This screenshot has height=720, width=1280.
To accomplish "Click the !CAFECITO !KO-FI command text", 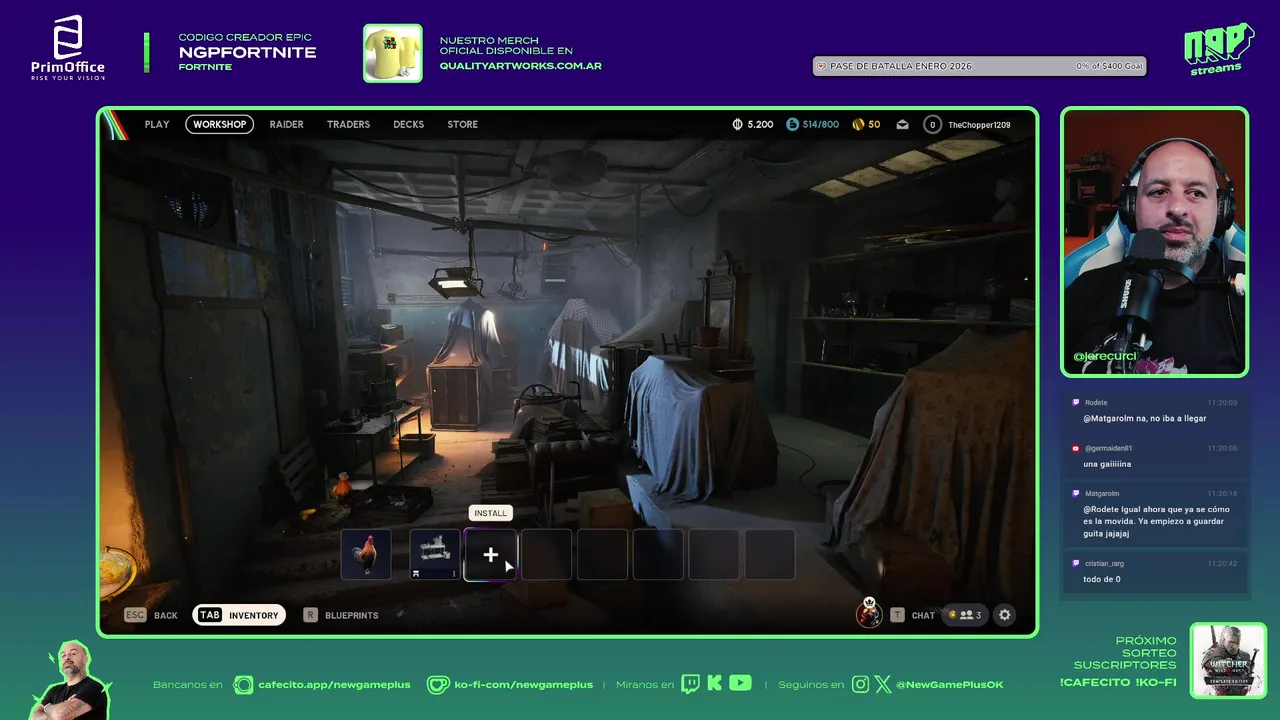I will [1118, 682].
